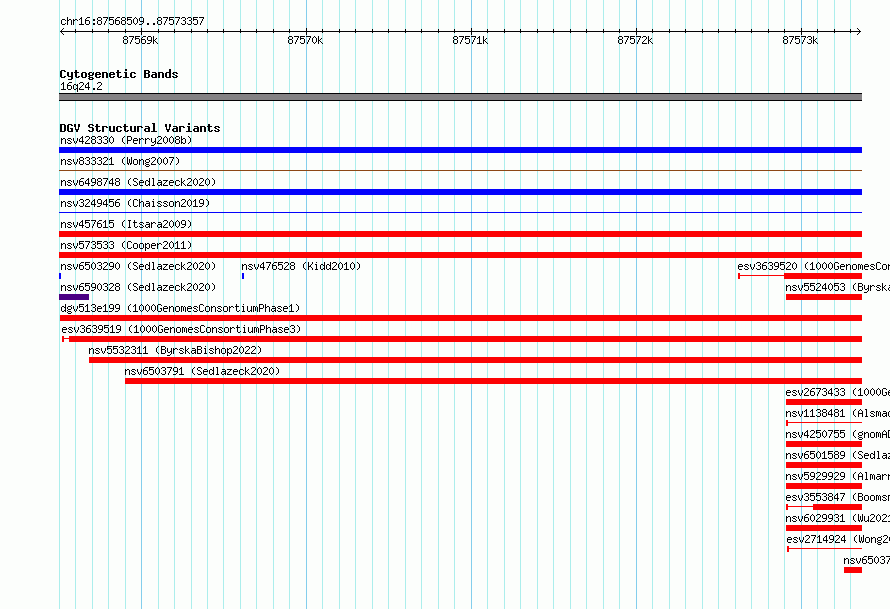Click the 16q24.2 band label

tap(81, 86)
